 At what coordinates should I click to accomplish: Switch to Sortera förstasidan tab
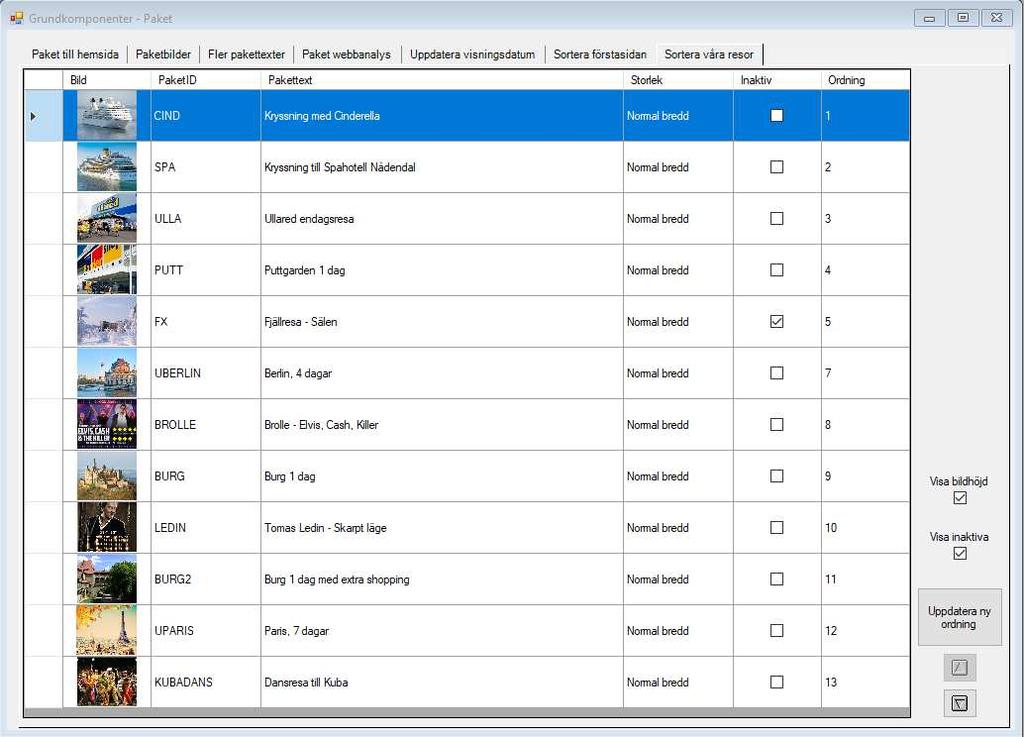point(600,54)
